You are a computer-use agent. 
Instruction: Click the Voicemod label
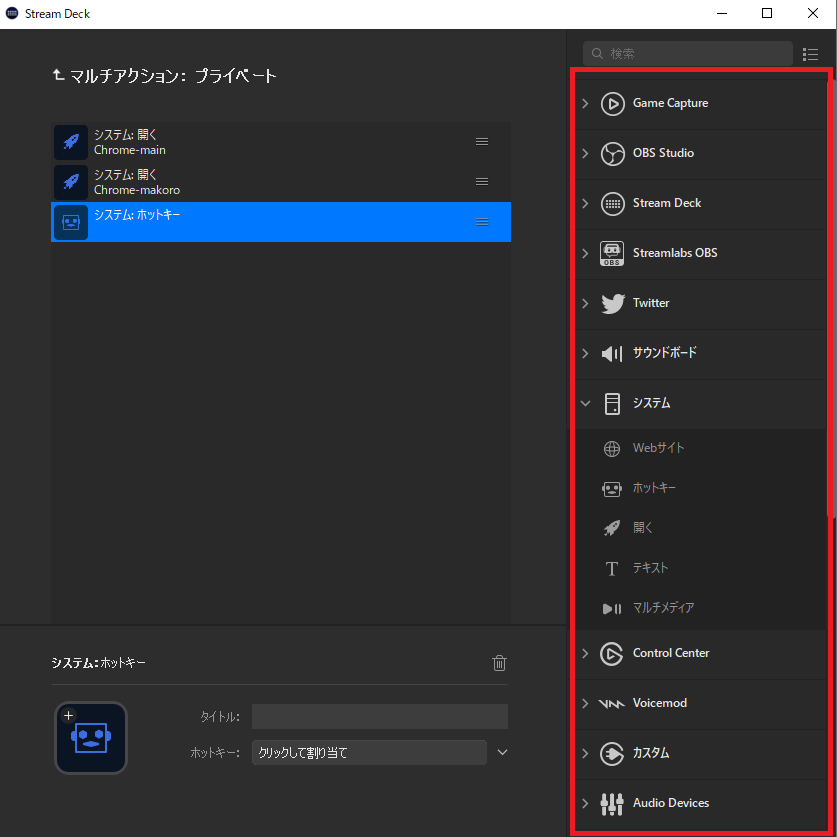pyautogui.click(x=660, y=704)
